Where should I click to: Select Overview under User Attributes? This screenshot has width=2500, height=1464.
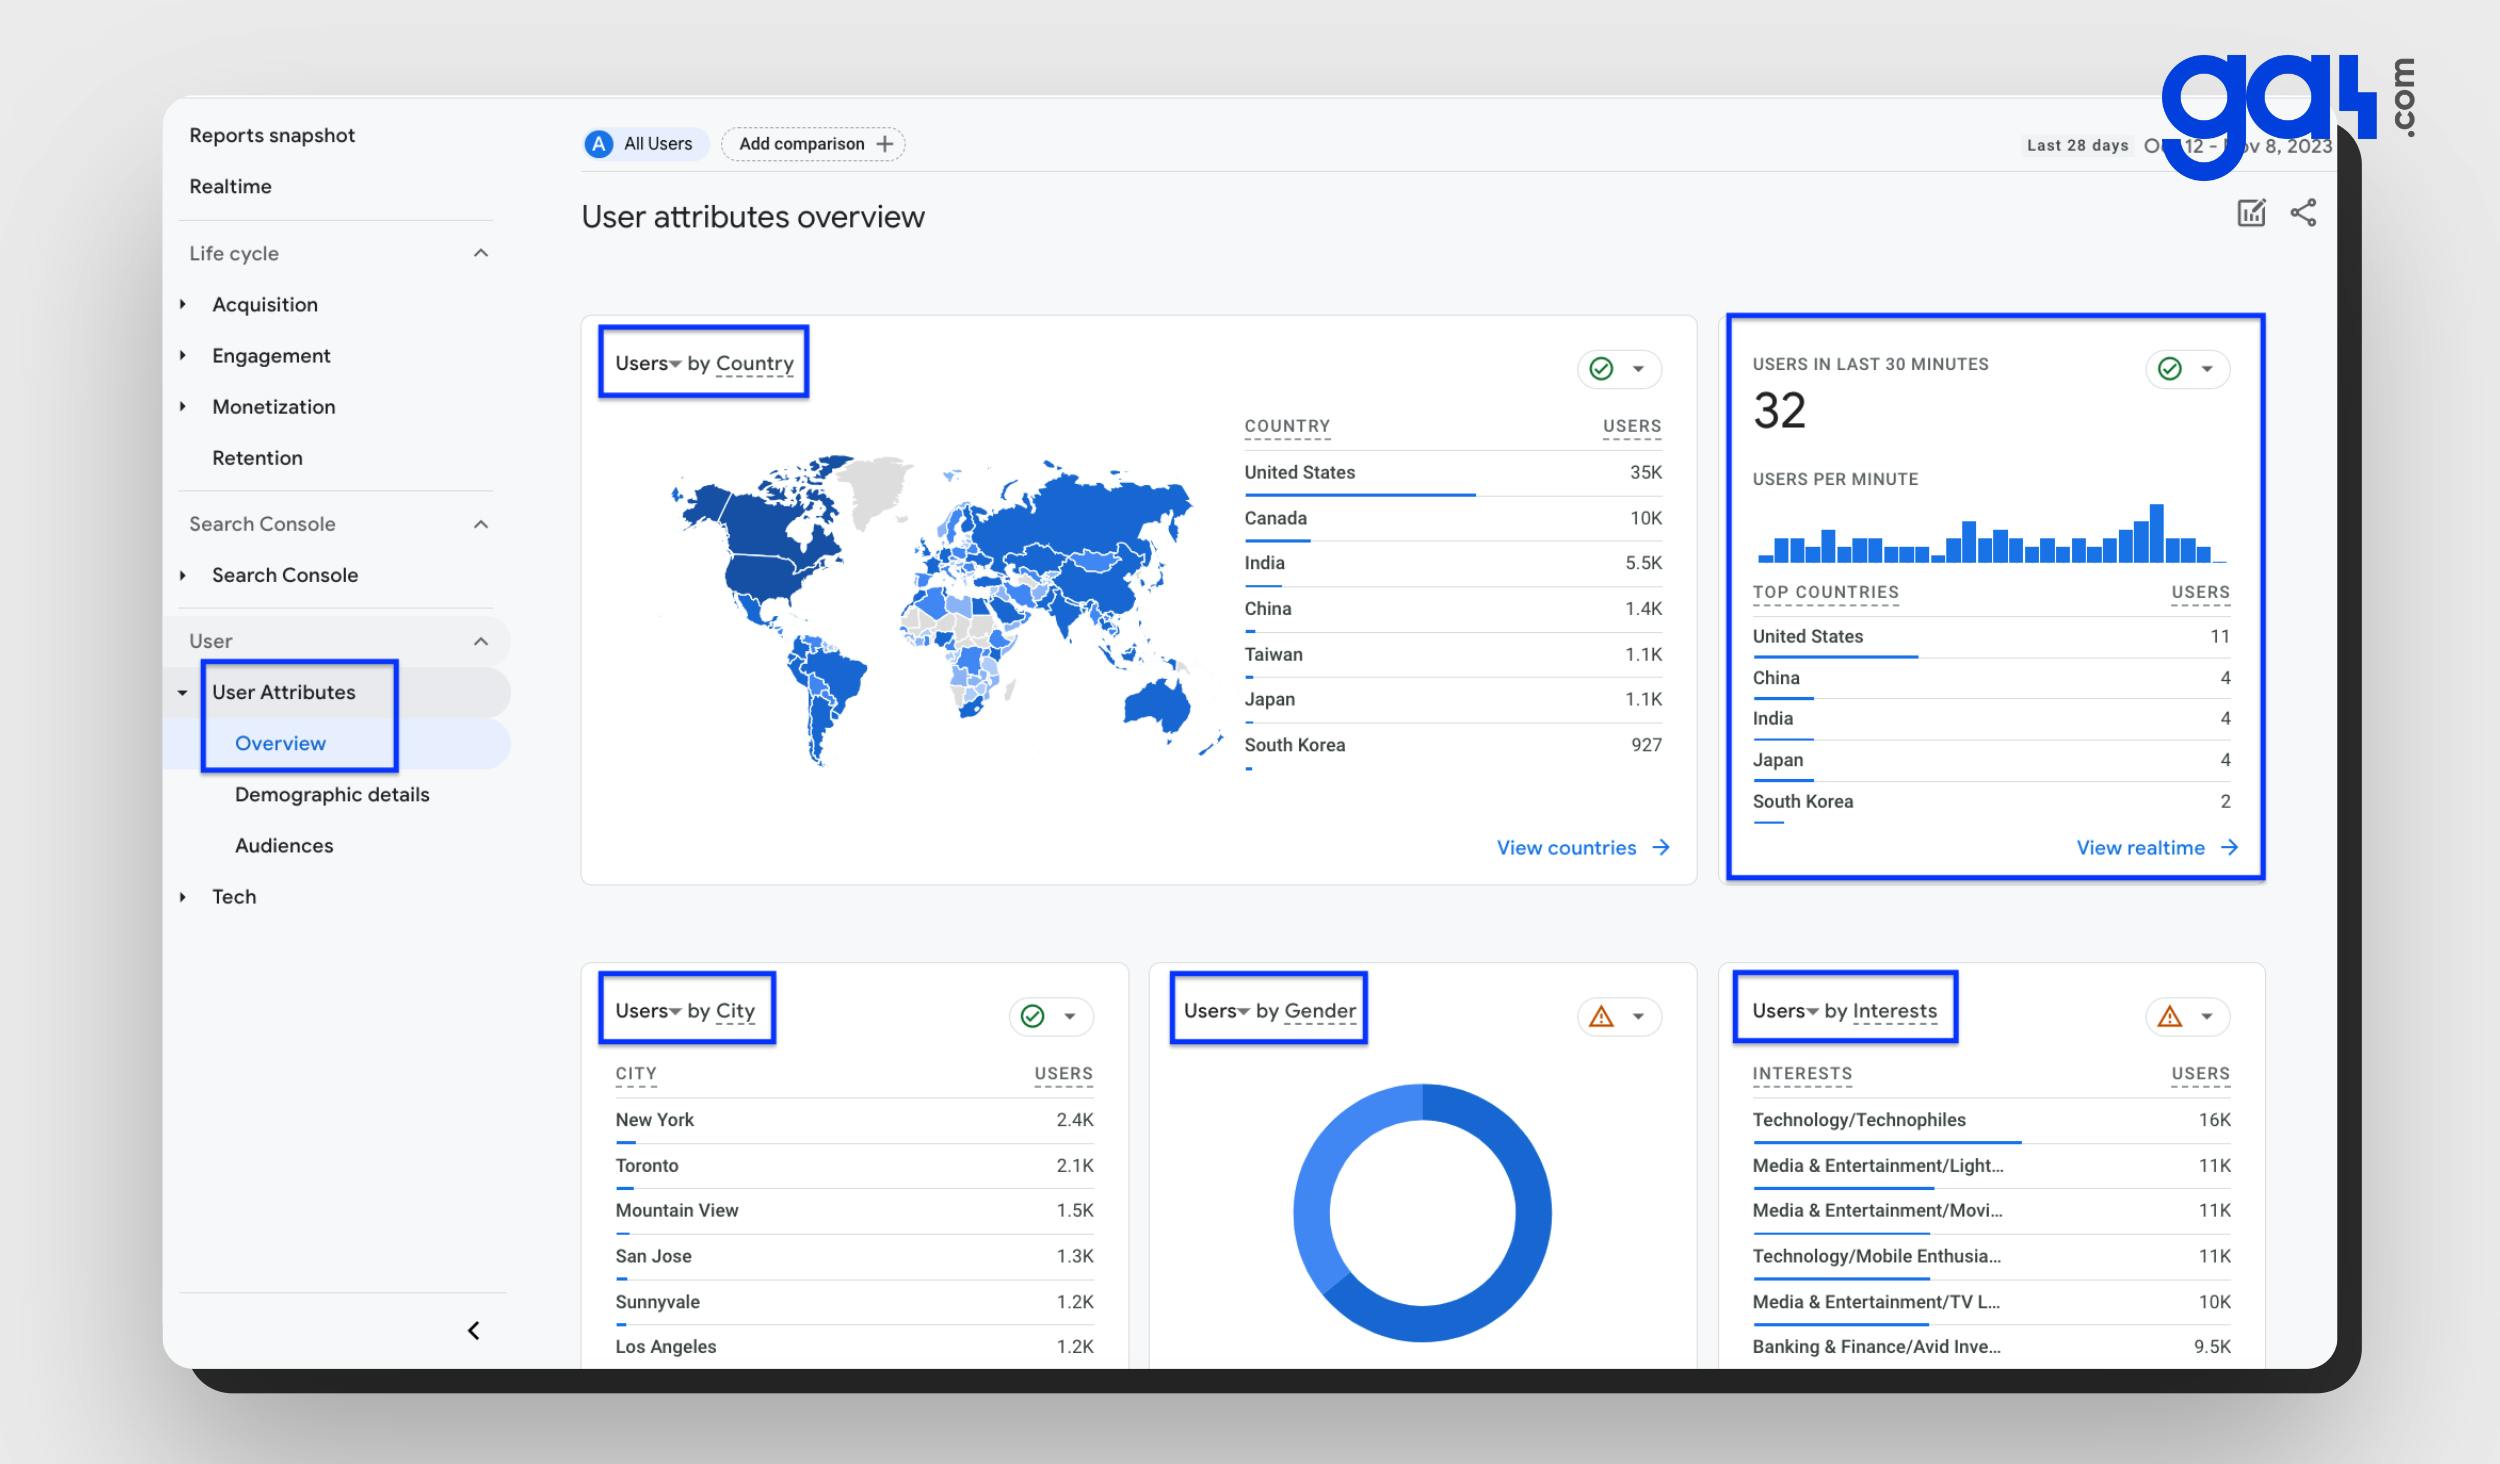(x=280, y=743)
